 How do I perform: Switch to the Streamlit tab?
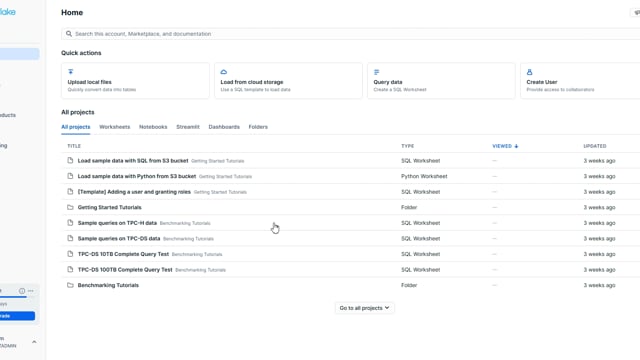[188, 127]
